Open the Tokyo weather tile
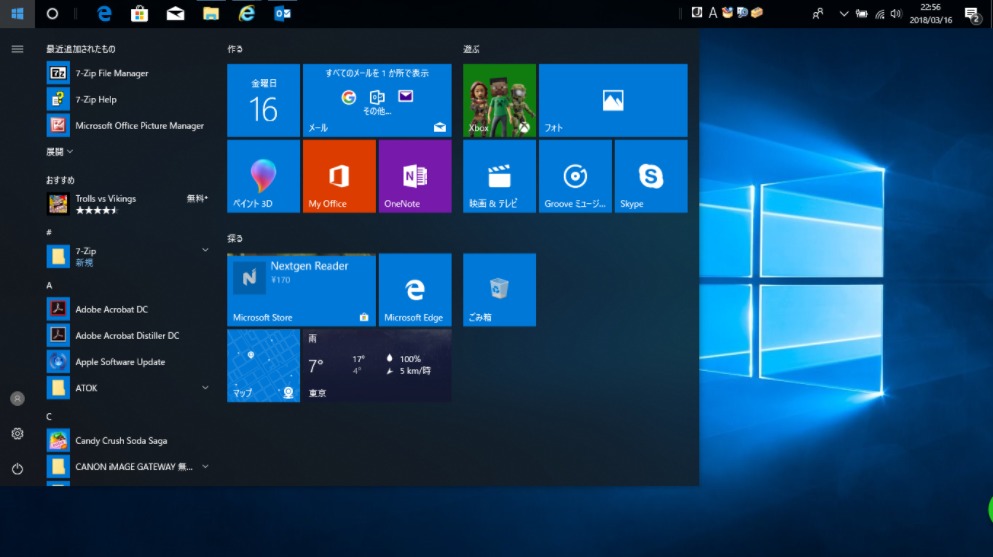The height and width of the screenshot is (557, 993). [376, 365]
